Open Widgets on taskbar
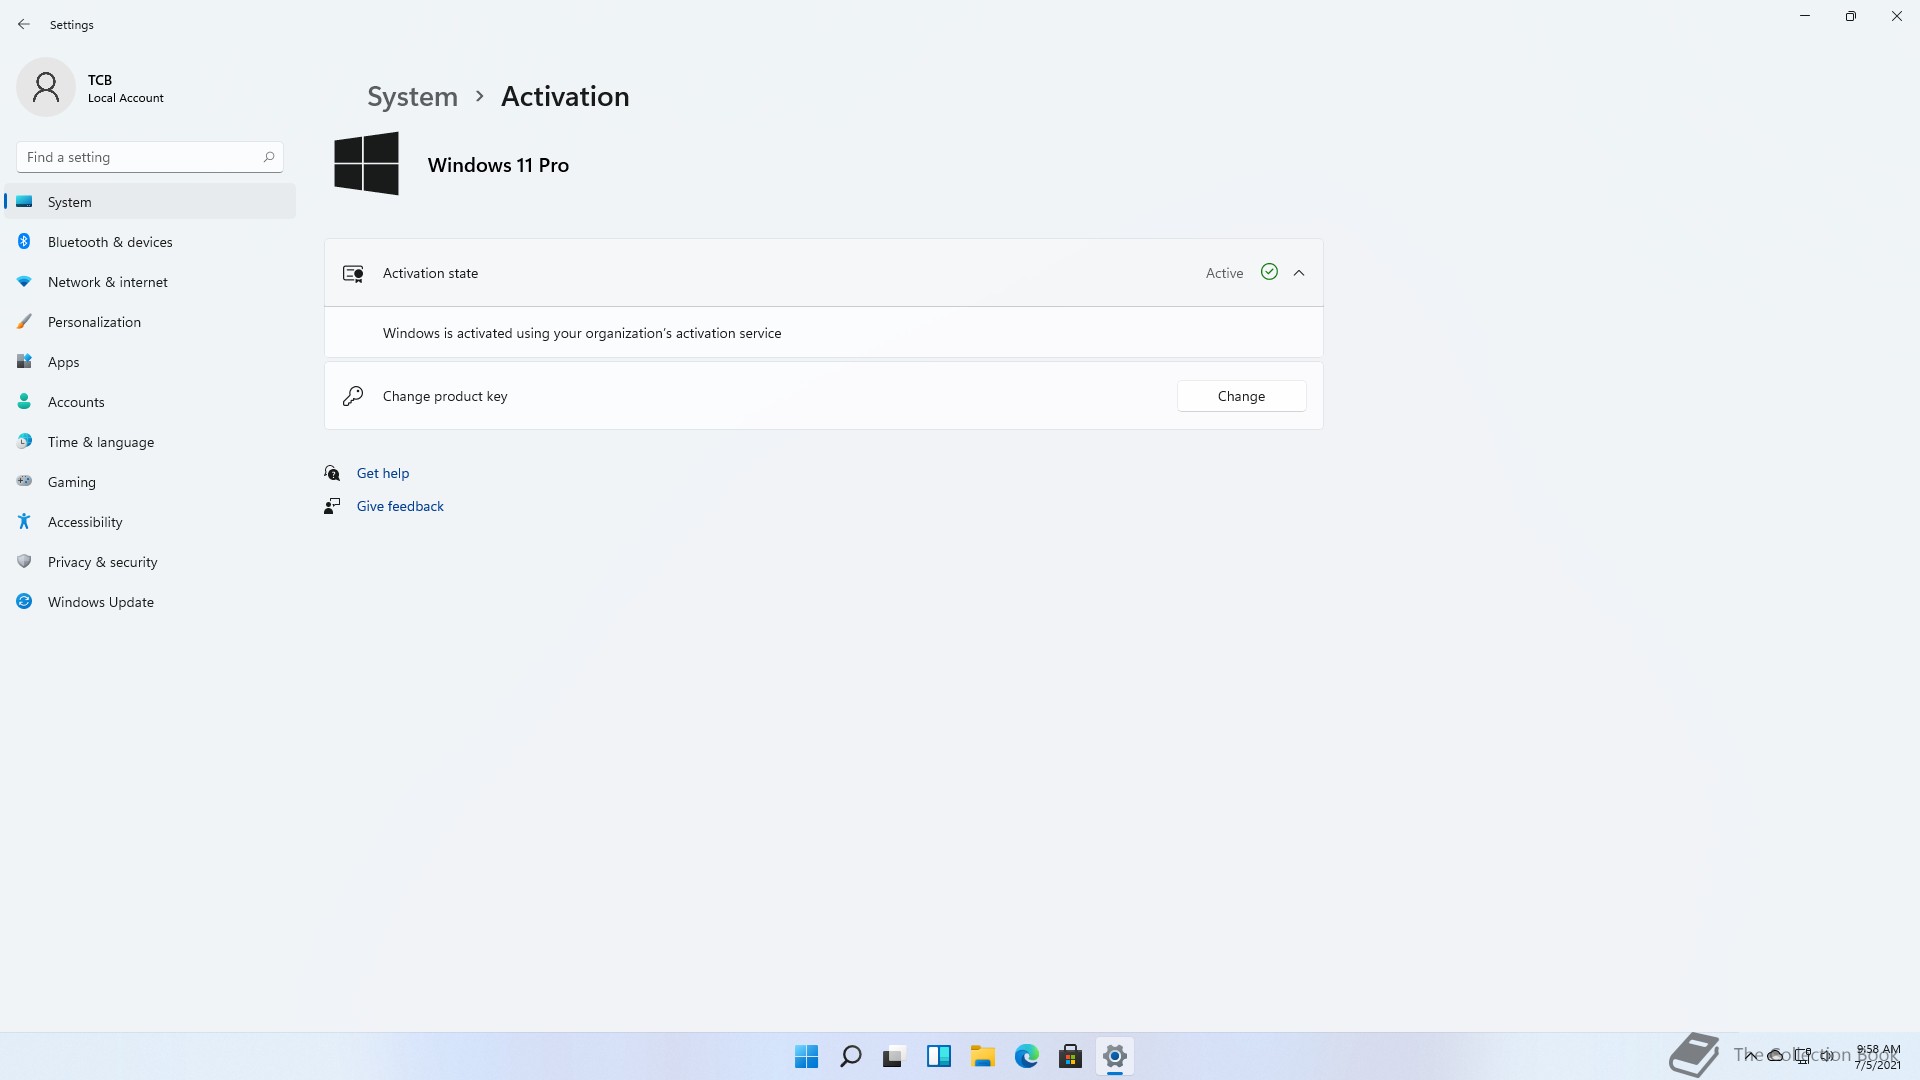This screenshot has height=1080, width=1920. pyautogui.click(x=938, y=1056)
